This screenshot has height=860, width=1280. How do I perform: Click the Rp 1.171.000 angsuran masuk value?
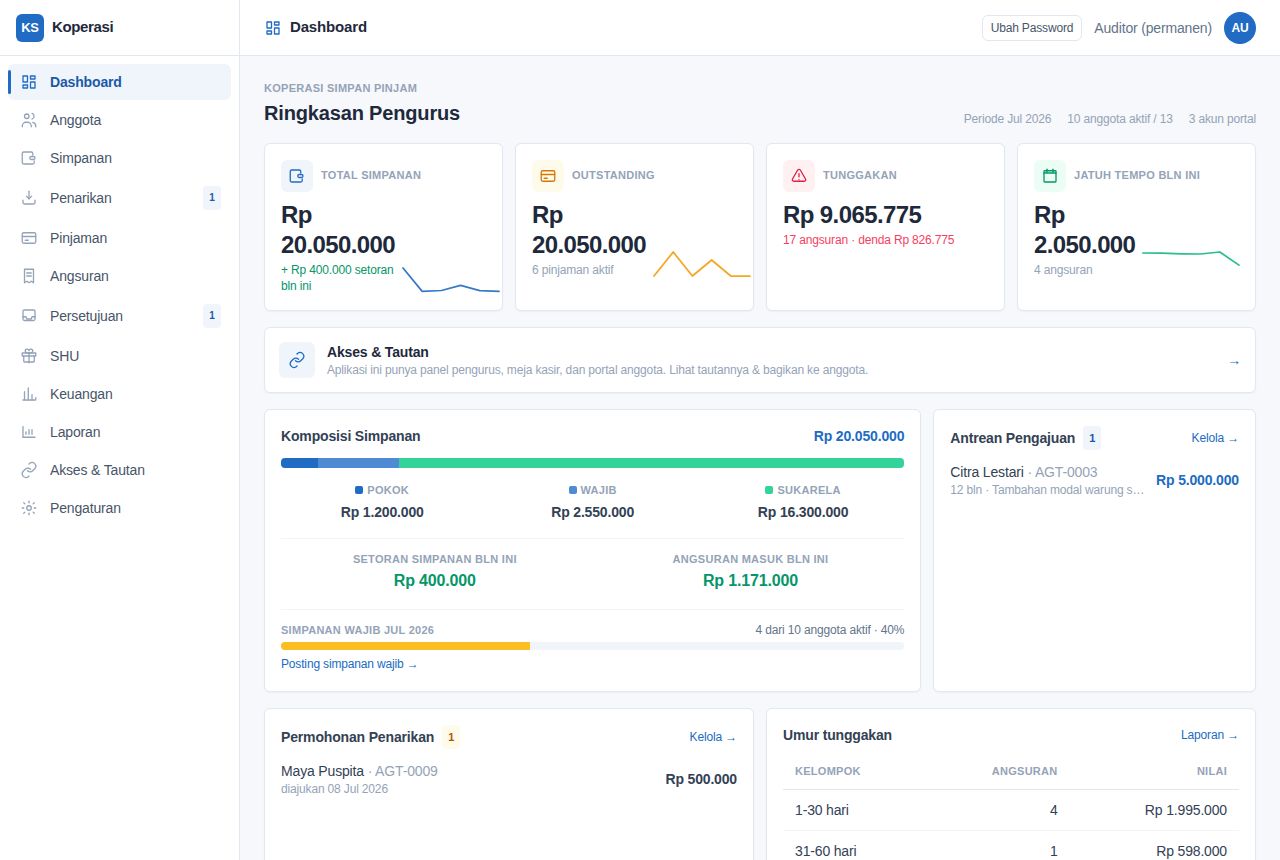coord(750,580)
